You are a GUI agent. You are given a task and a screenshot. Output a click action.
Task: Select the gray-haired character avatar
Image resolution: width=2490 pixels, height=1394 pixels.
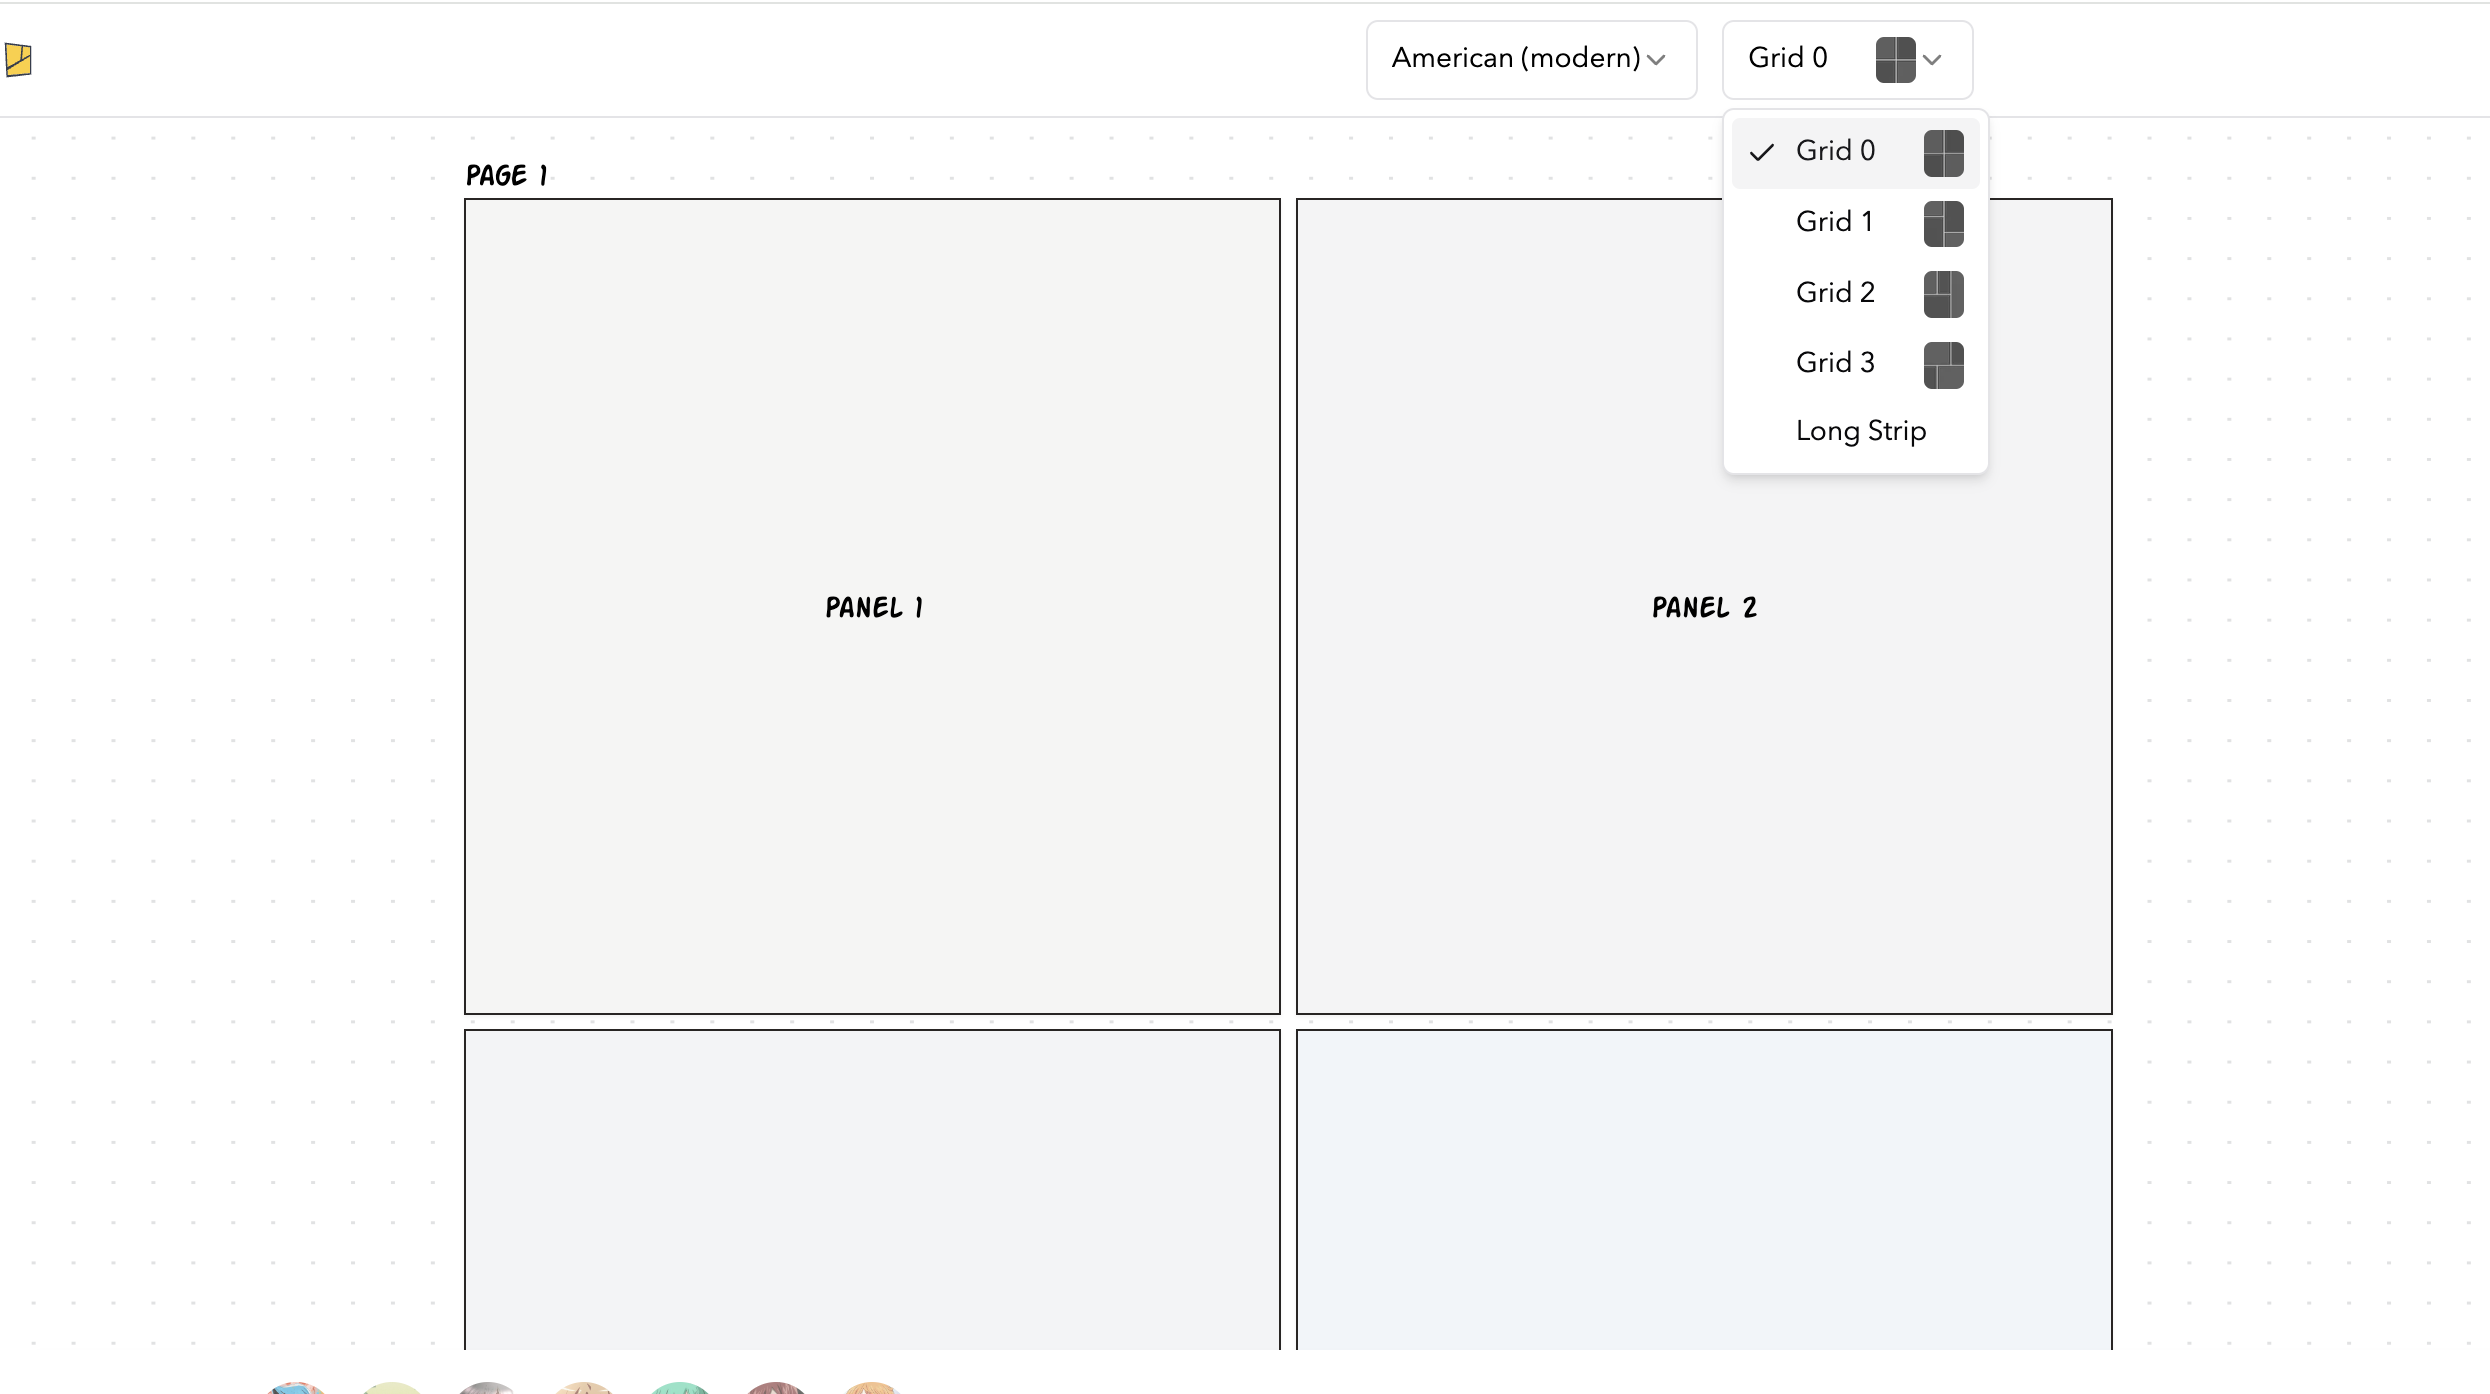(x=487, y=1388)
